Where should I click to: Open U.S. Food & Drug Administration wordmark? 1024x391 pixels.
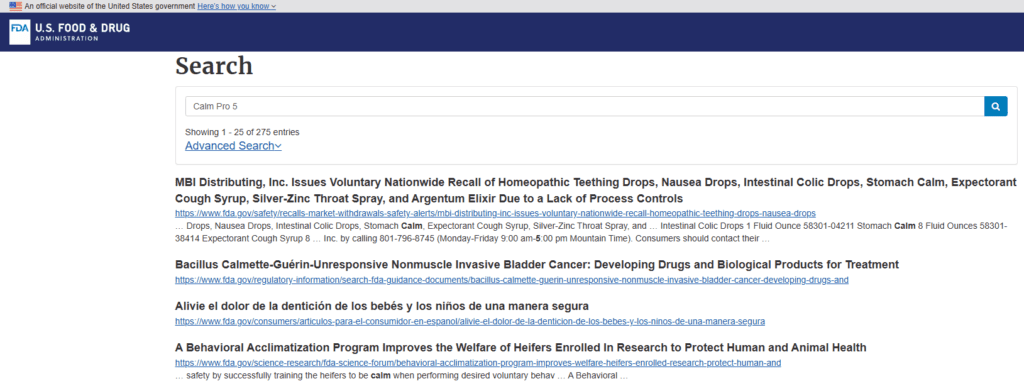point(82,31)
